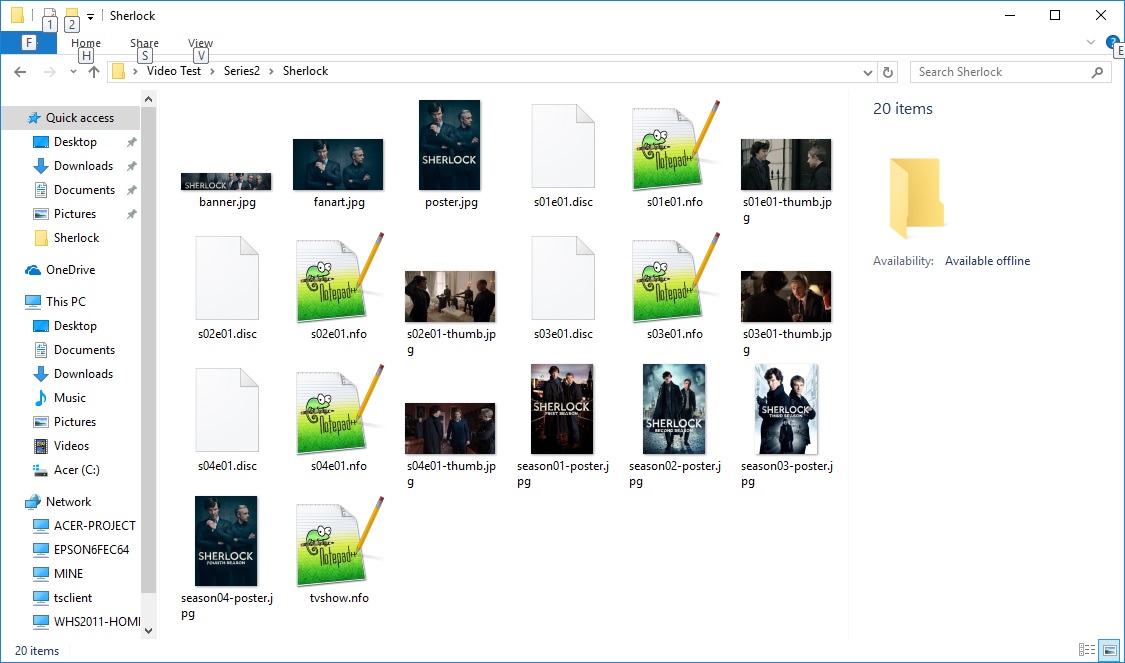Expand the ribbon with the chevron
Screen dimensions: 1125x663
[1090, 42]
